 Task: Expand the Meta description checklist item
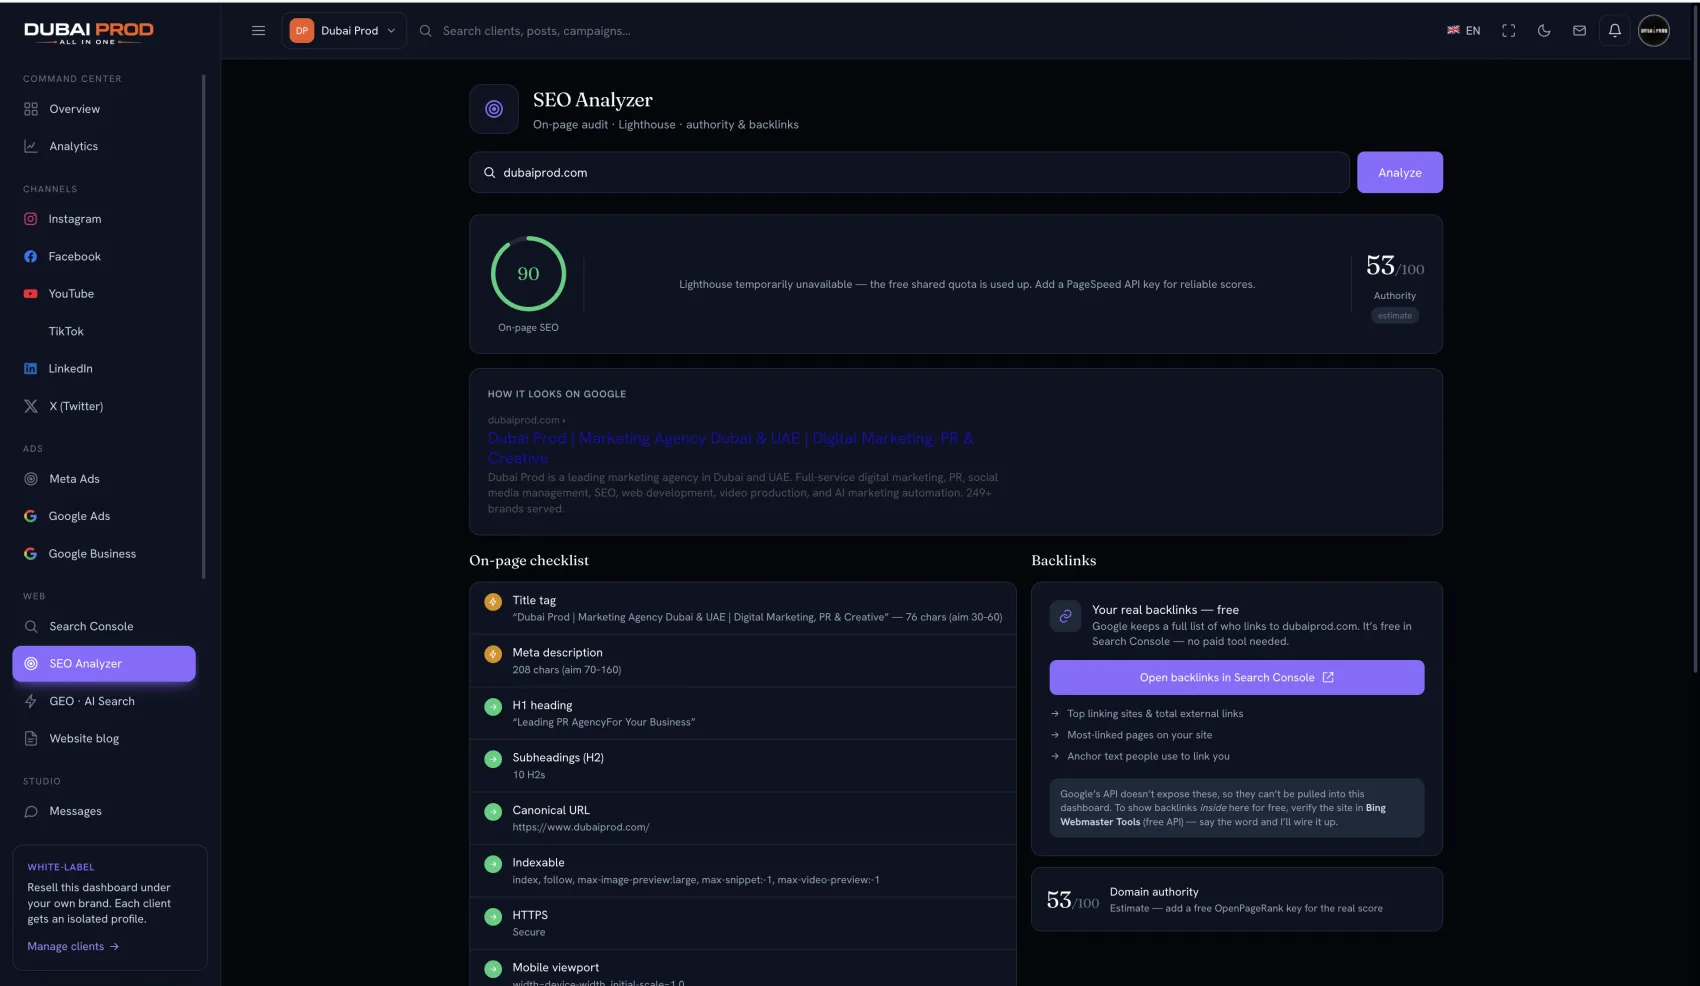pyautogui.click(x=743, y=660)
